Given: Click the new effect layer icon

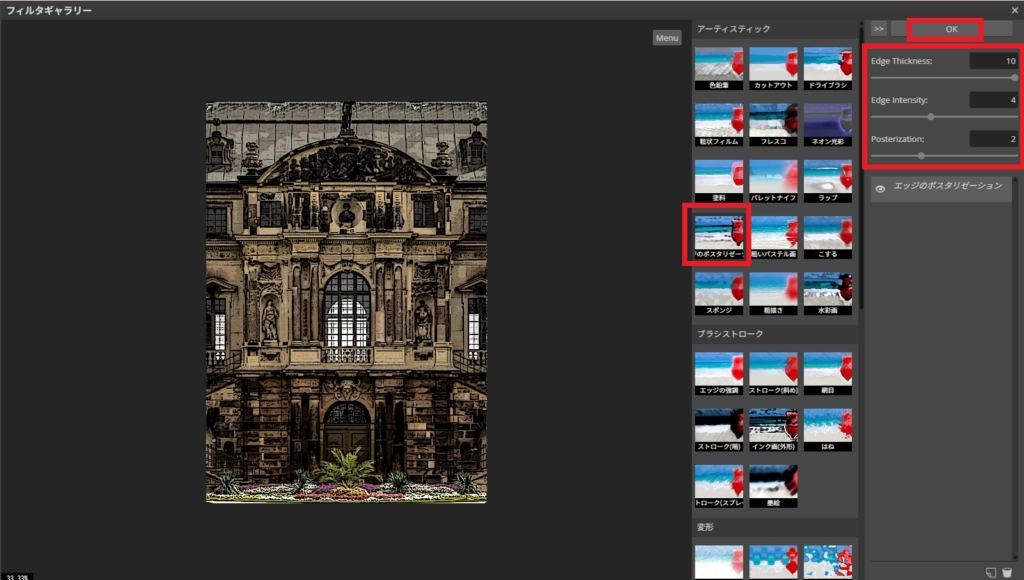Looking at the screenshot, I should pyautogui.click(x=990, y=571).
